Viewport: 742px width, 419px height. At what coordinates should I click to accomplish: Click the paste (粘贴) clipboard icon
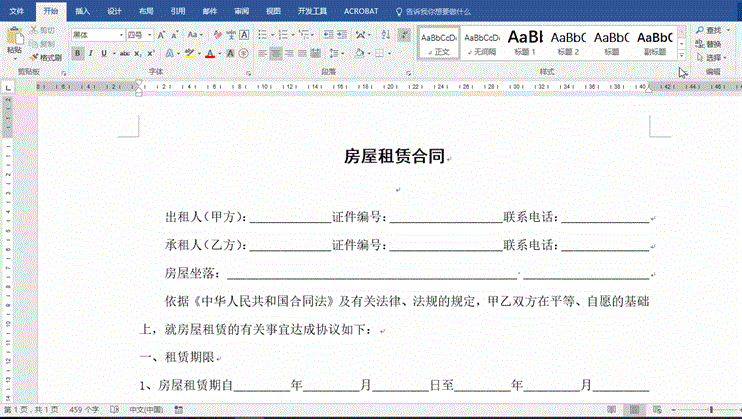click(x=14, y=40)
